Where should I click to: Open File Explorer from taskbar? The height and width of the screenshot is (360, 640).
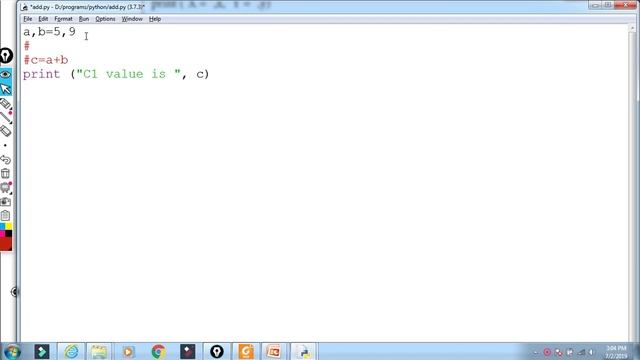click(99, 351)
